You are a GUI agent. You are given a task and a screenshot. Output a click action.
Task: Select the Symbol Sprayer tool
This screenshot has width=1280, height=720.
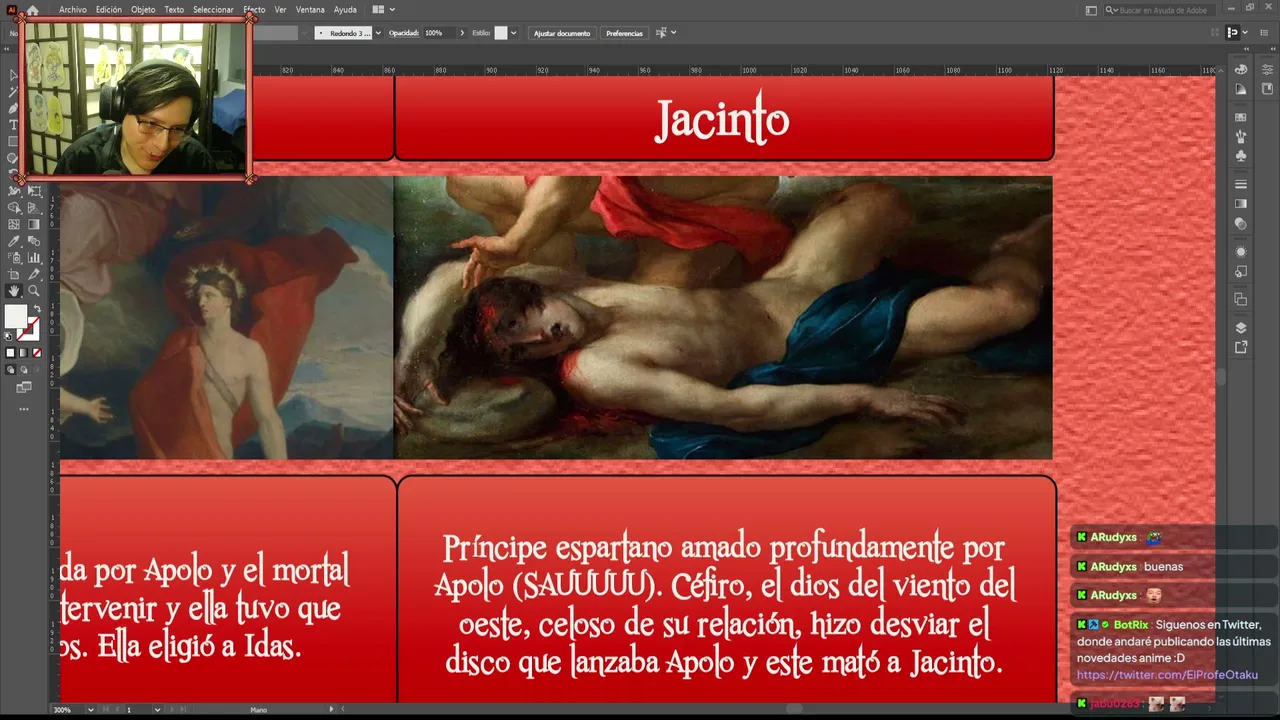point(14,257)
